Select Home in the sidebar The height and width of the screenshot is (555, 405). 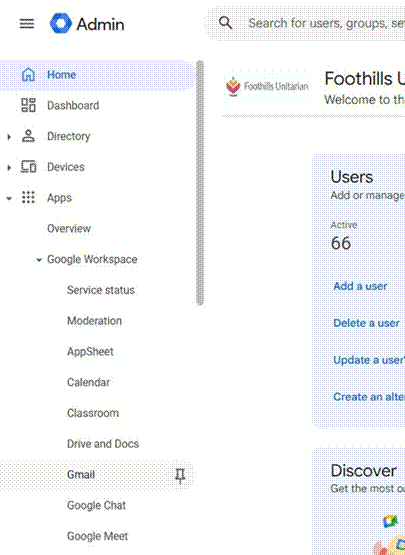(x=97, y=75)
